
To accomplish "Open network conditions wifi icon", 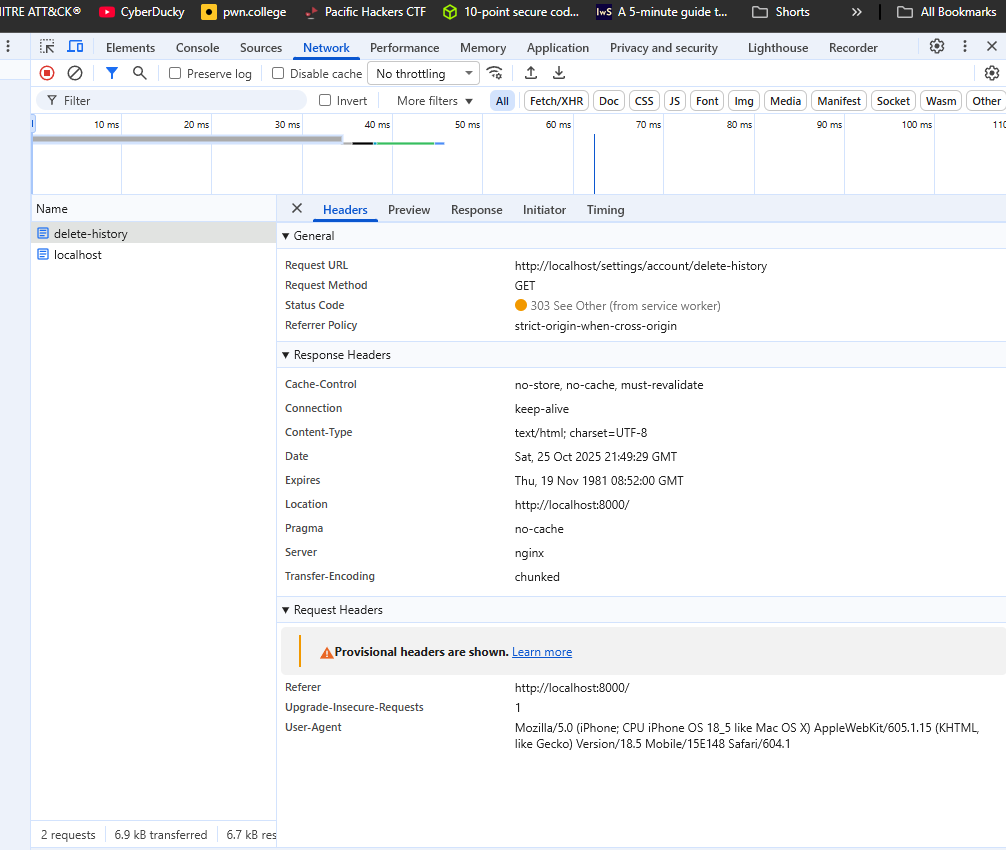I will [x=495, y=73].
